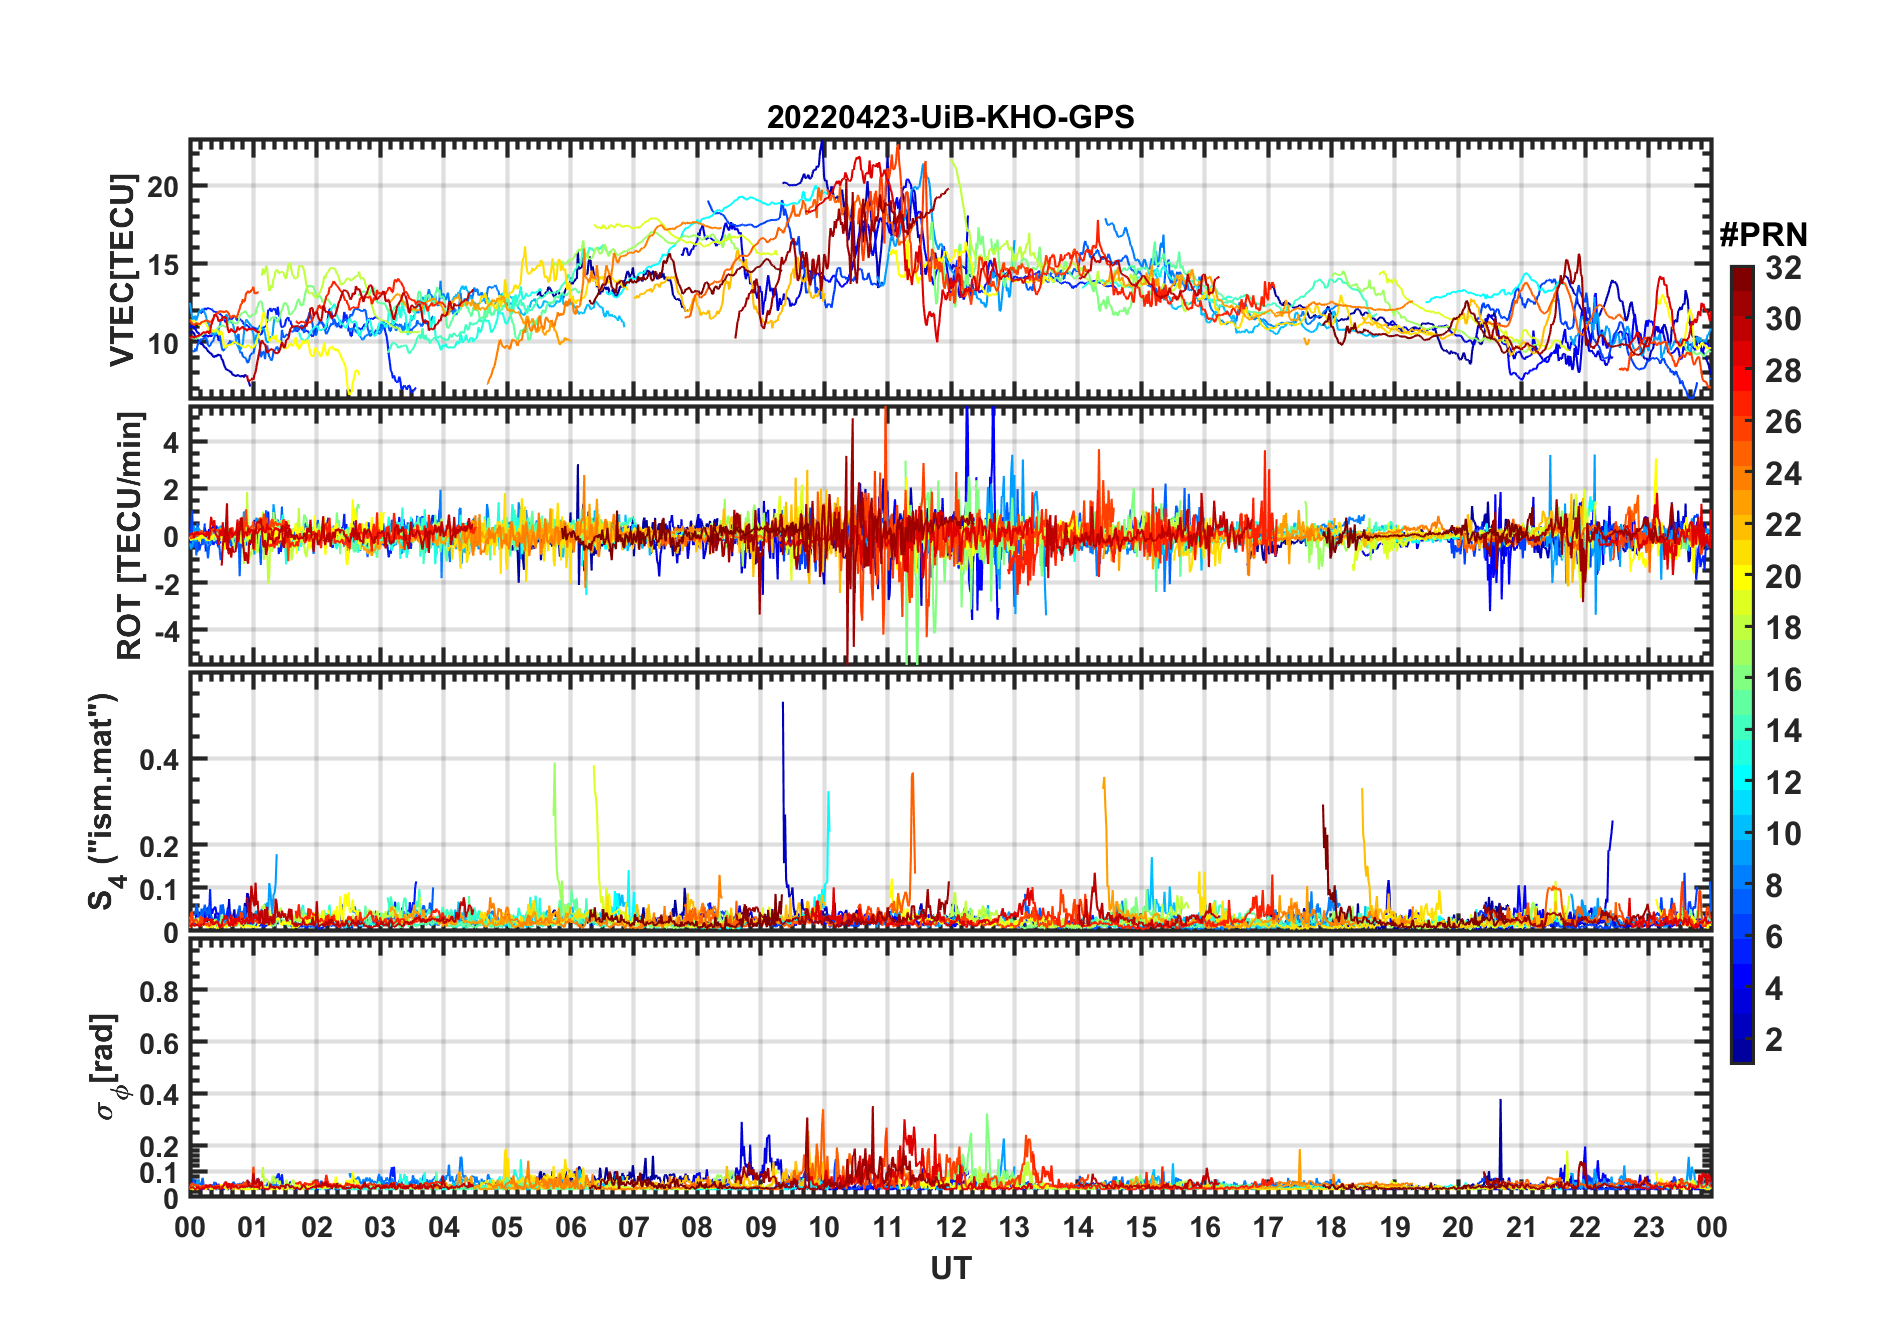
Task: Click x-axis tick label 12
Action: [x=951, y=1227]
